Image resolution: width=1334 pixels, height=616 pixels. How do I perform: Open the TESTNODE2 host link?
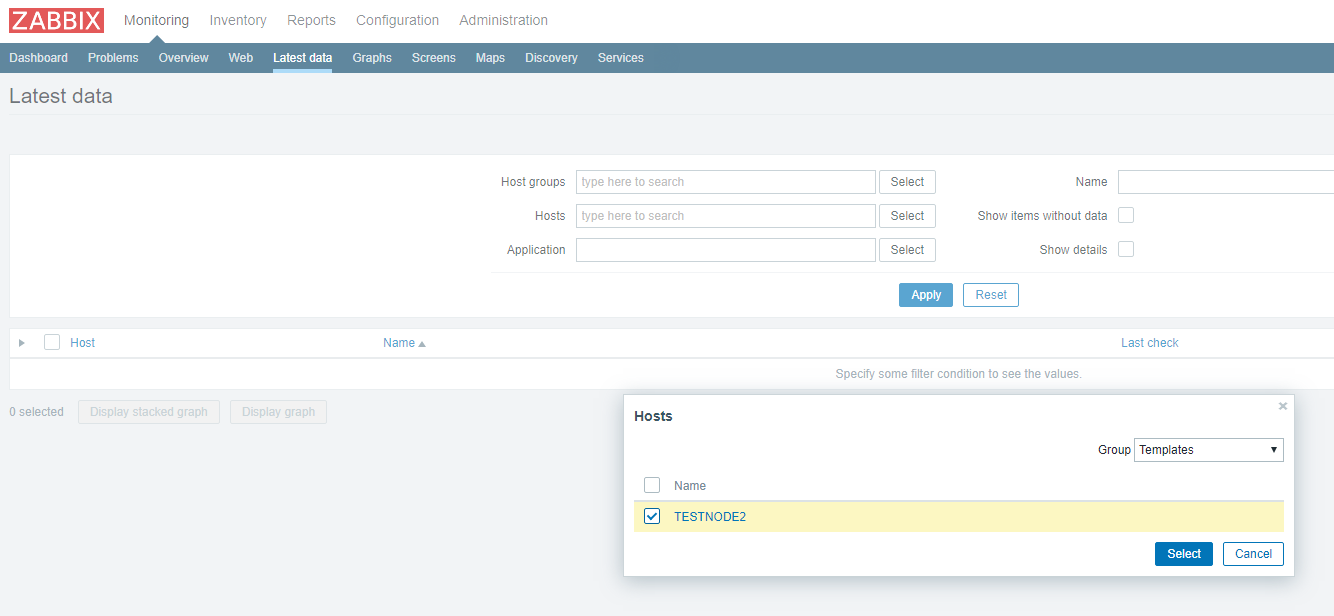[x=710, y=517]
